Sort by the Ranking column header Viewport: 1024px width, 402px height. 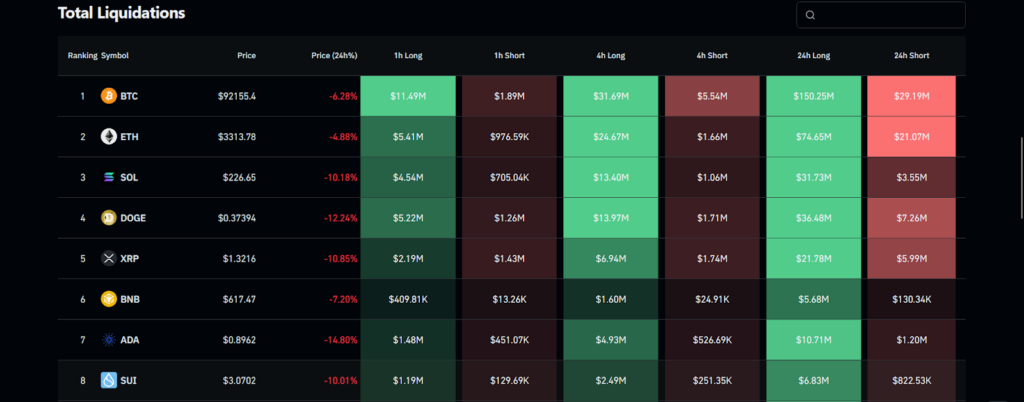point(82,56)
